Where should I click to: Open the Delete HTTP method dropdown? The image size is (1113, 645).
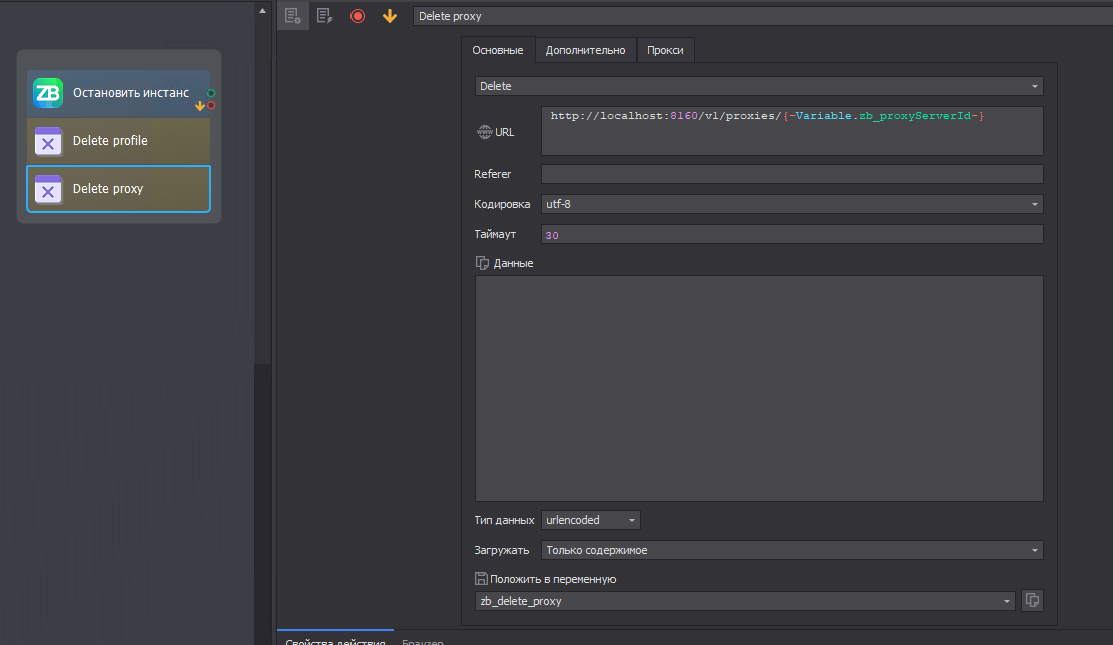coord(758,86)
